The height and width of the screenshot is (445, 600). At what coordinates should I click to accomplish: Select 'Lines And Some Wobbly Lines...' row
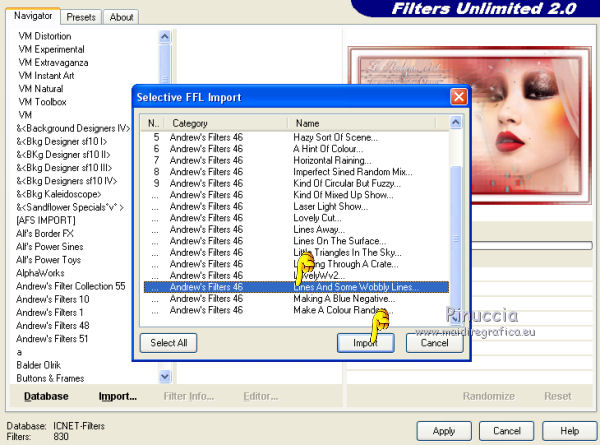click(x=296, y=287)
